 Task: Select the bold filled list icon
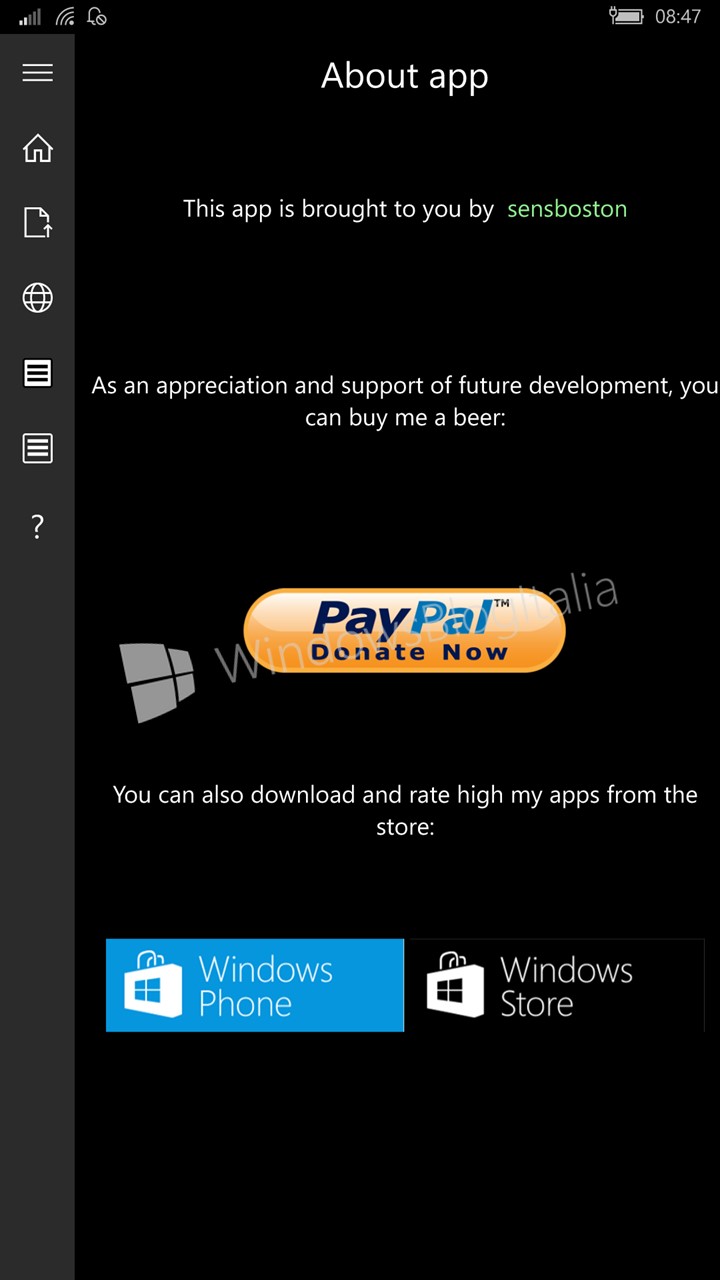tap(37, 373)
